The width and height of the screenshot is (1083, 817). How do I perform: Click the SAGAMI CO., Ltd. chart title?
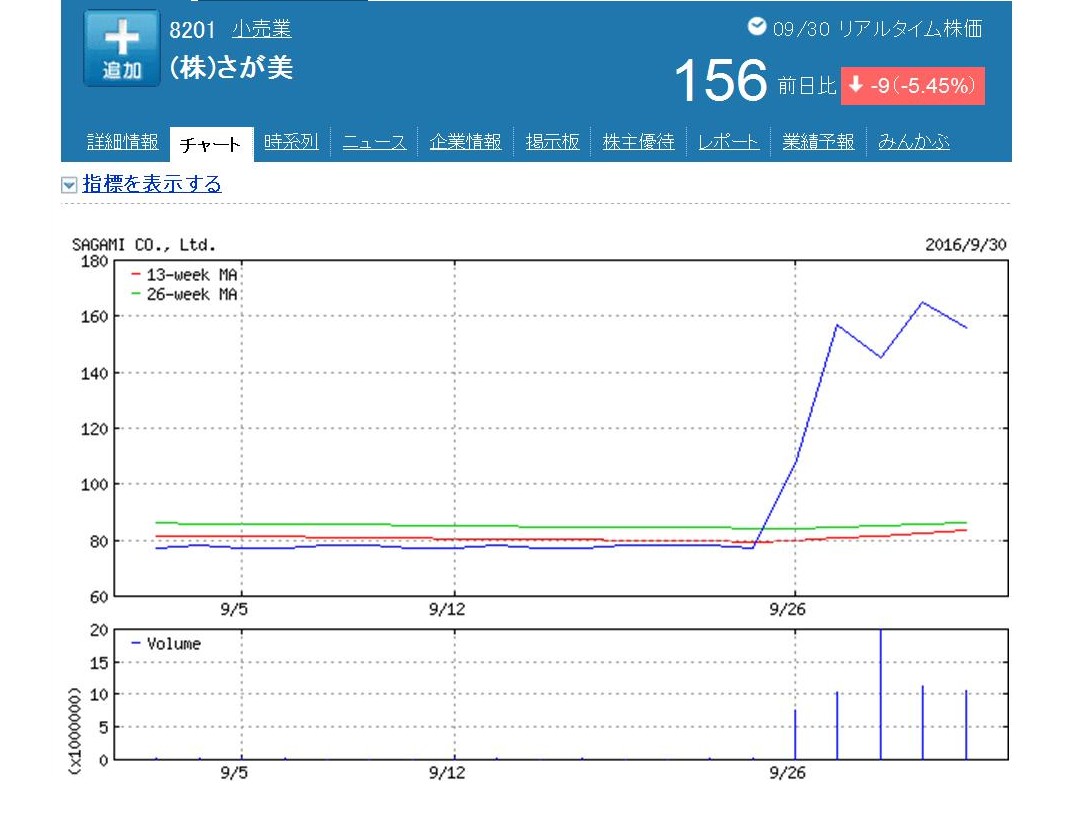(144, 245)
